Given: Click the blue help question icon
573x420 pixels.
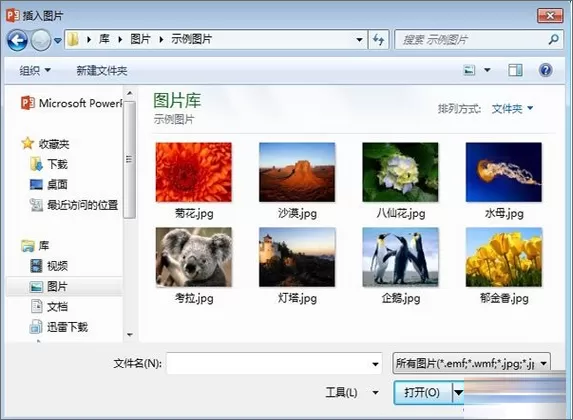Looking at the screenshot, I should click(546, 70).
